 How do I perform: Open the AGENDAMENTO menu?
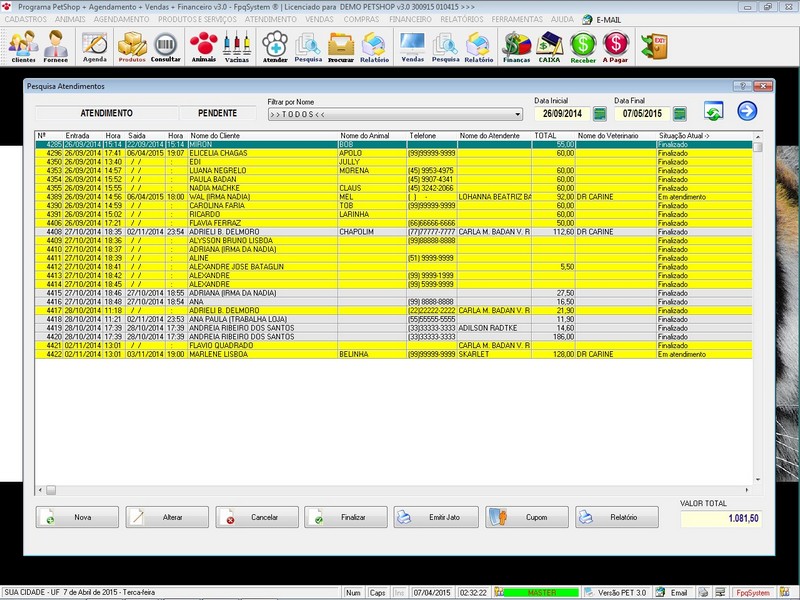pyautogui.click(x=121, y=19)
